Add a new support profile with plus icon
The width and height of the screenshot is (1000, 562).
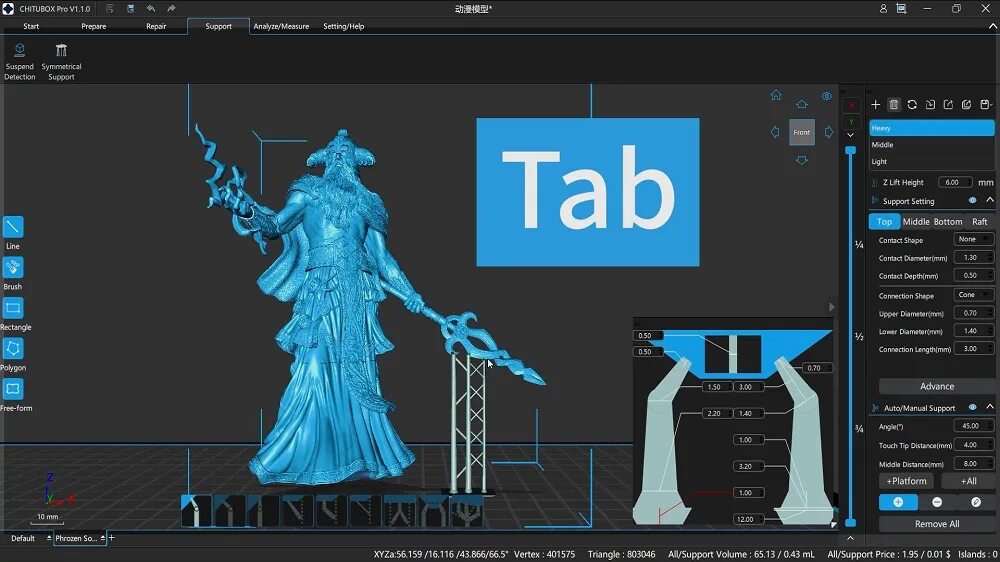(x=876, y=105)
